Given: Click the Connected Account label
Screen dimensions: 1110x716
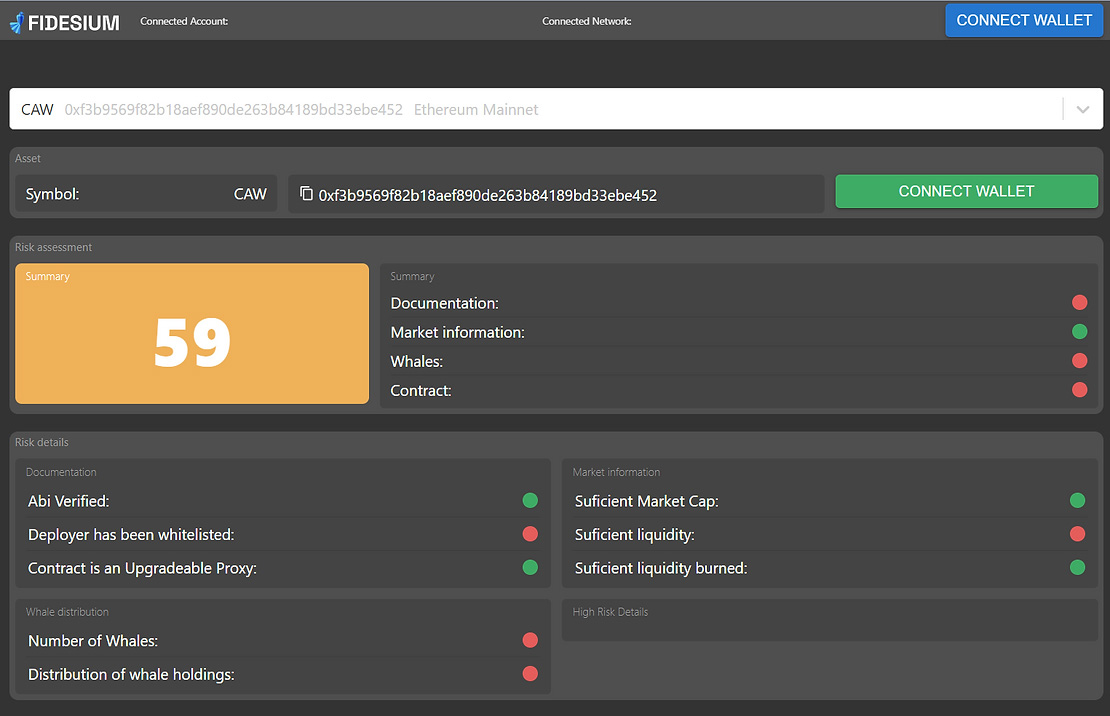Looking at the screenshot, I should pyautogui.click(x=184, y=21).
